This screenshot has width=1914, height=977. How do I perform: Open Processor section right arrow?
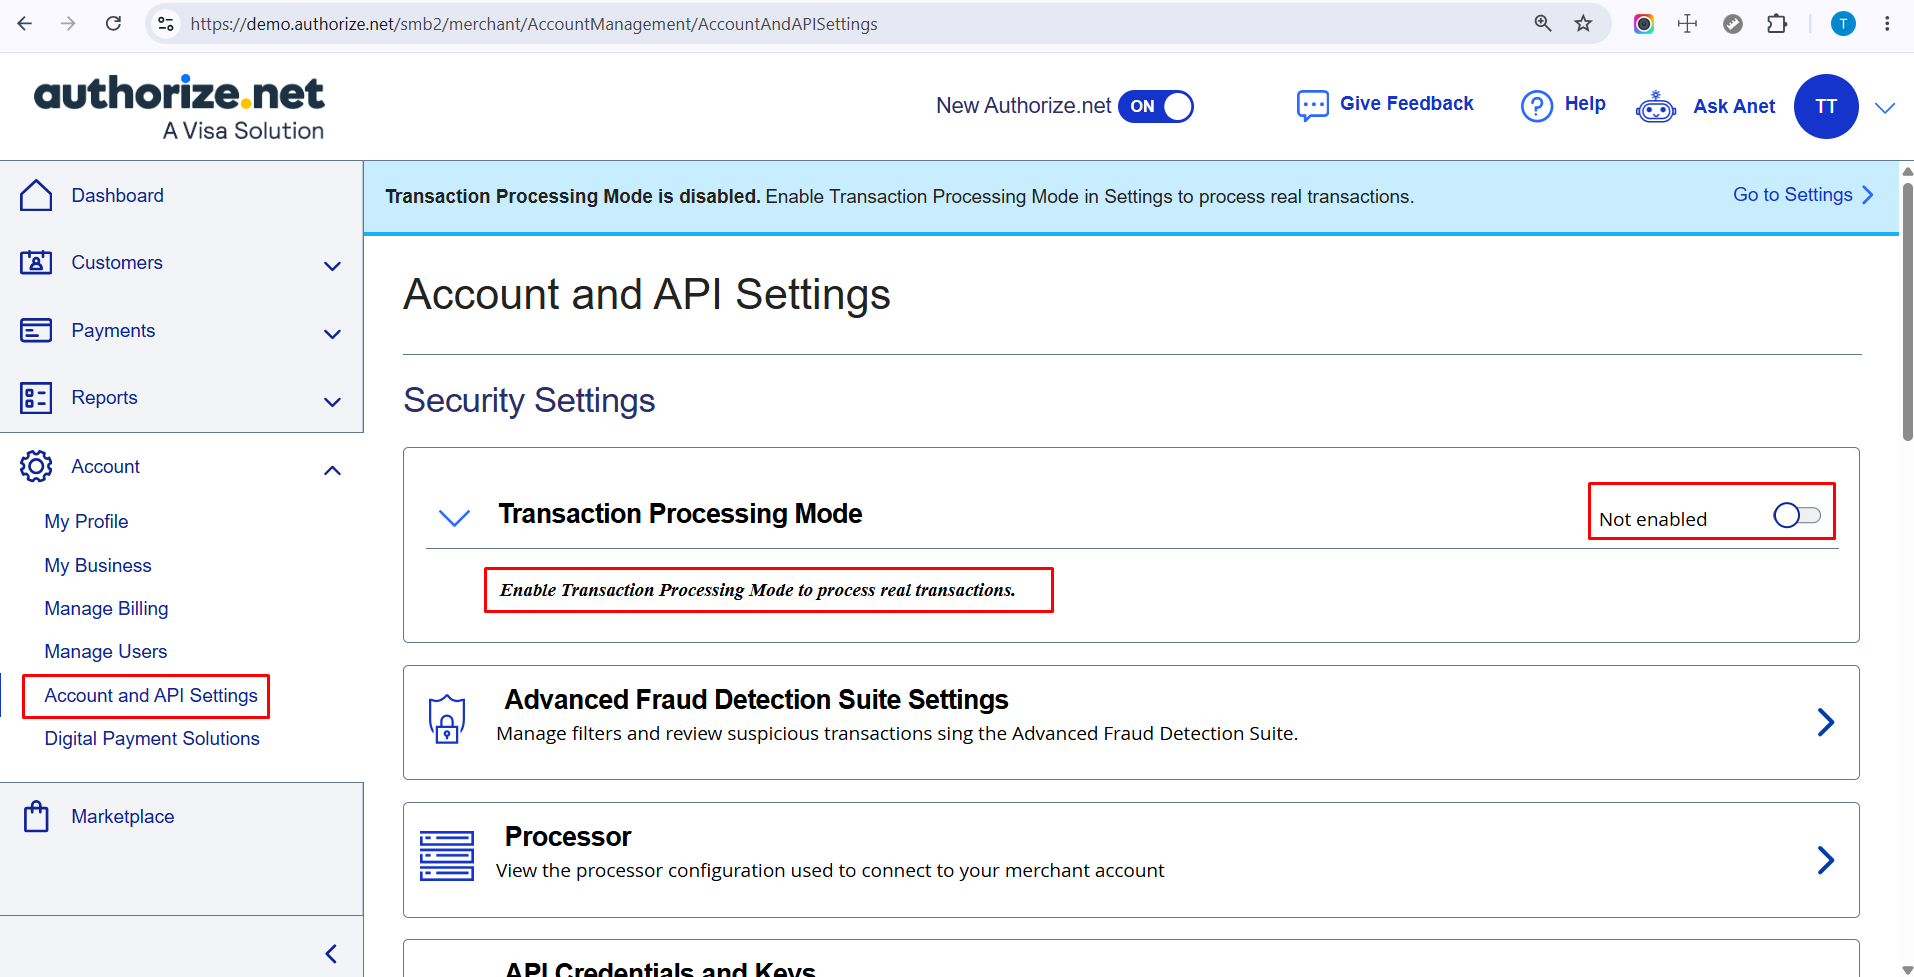(x=1825, y=860)
